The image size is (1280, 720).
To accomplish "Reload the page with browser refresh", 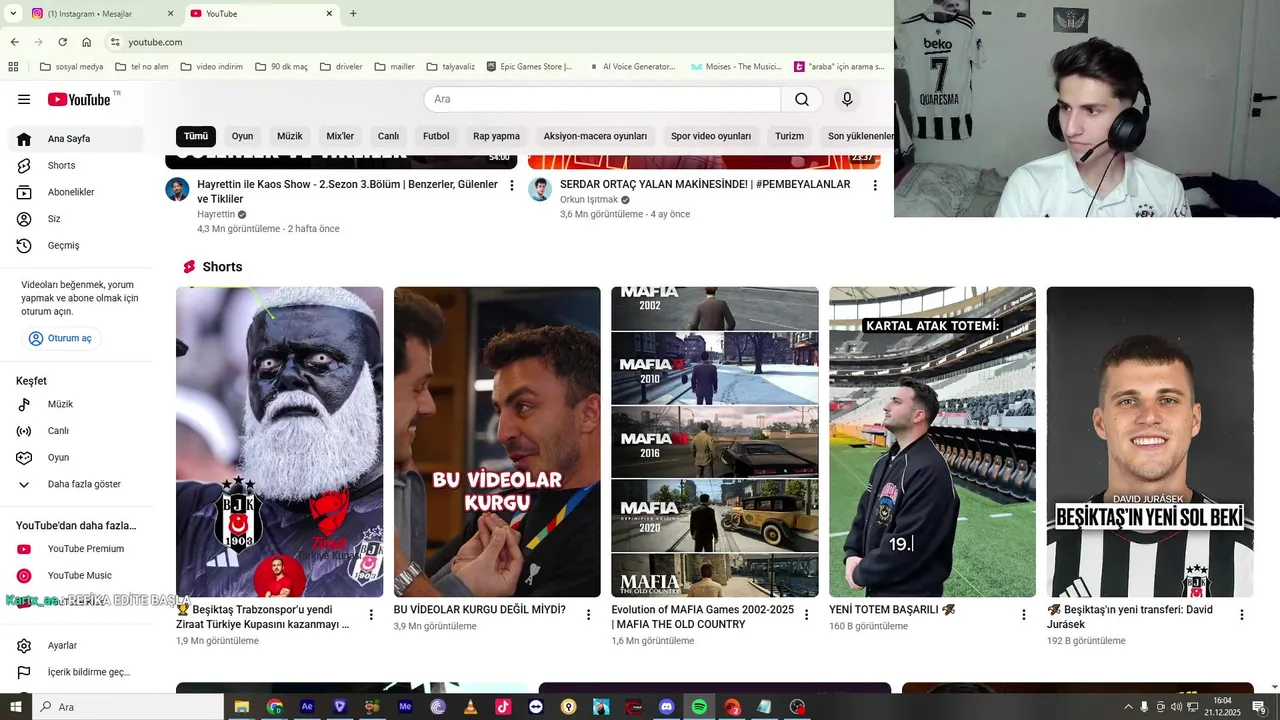I will pyautogui.click(x=62, y=42).
